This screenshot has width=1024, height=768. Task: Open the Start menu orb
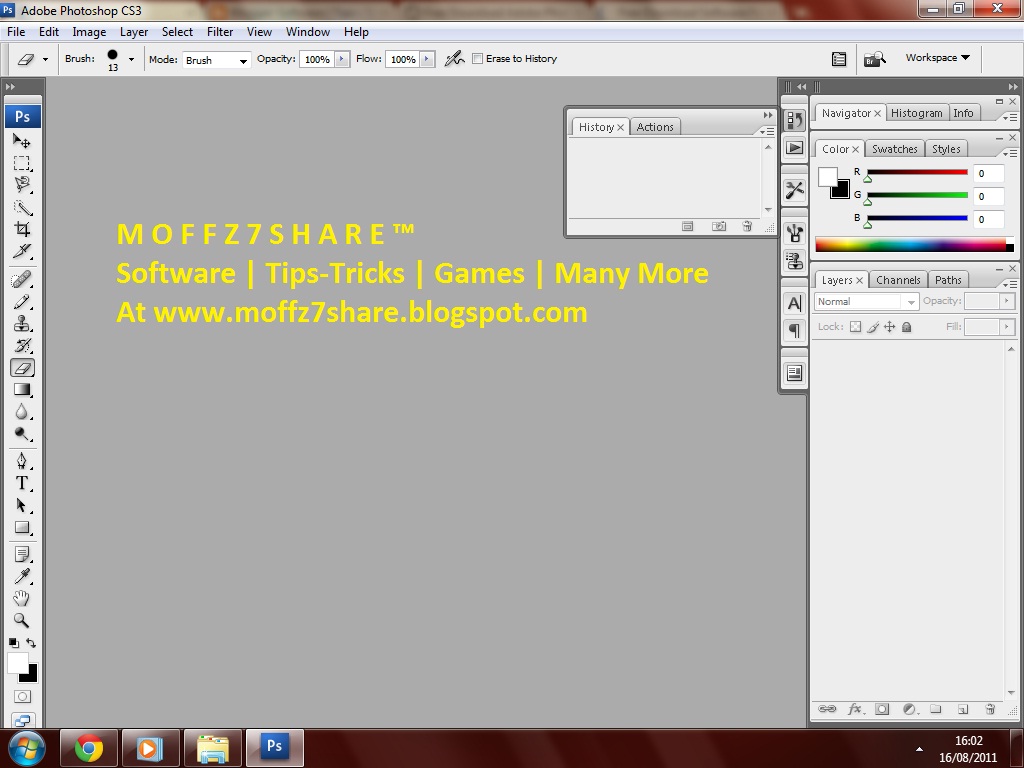click(x=26, y=748)
